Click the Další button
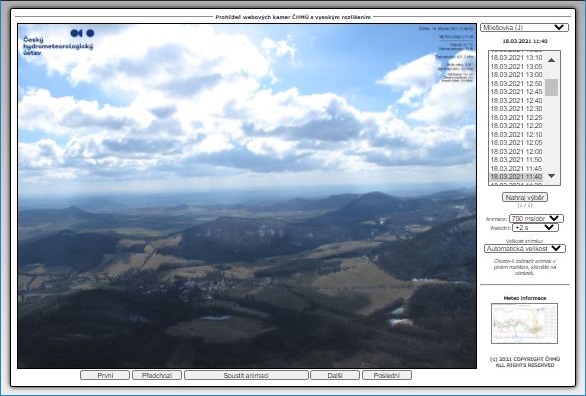The width and height of the screenshot is (586, 396). [335, 375]
